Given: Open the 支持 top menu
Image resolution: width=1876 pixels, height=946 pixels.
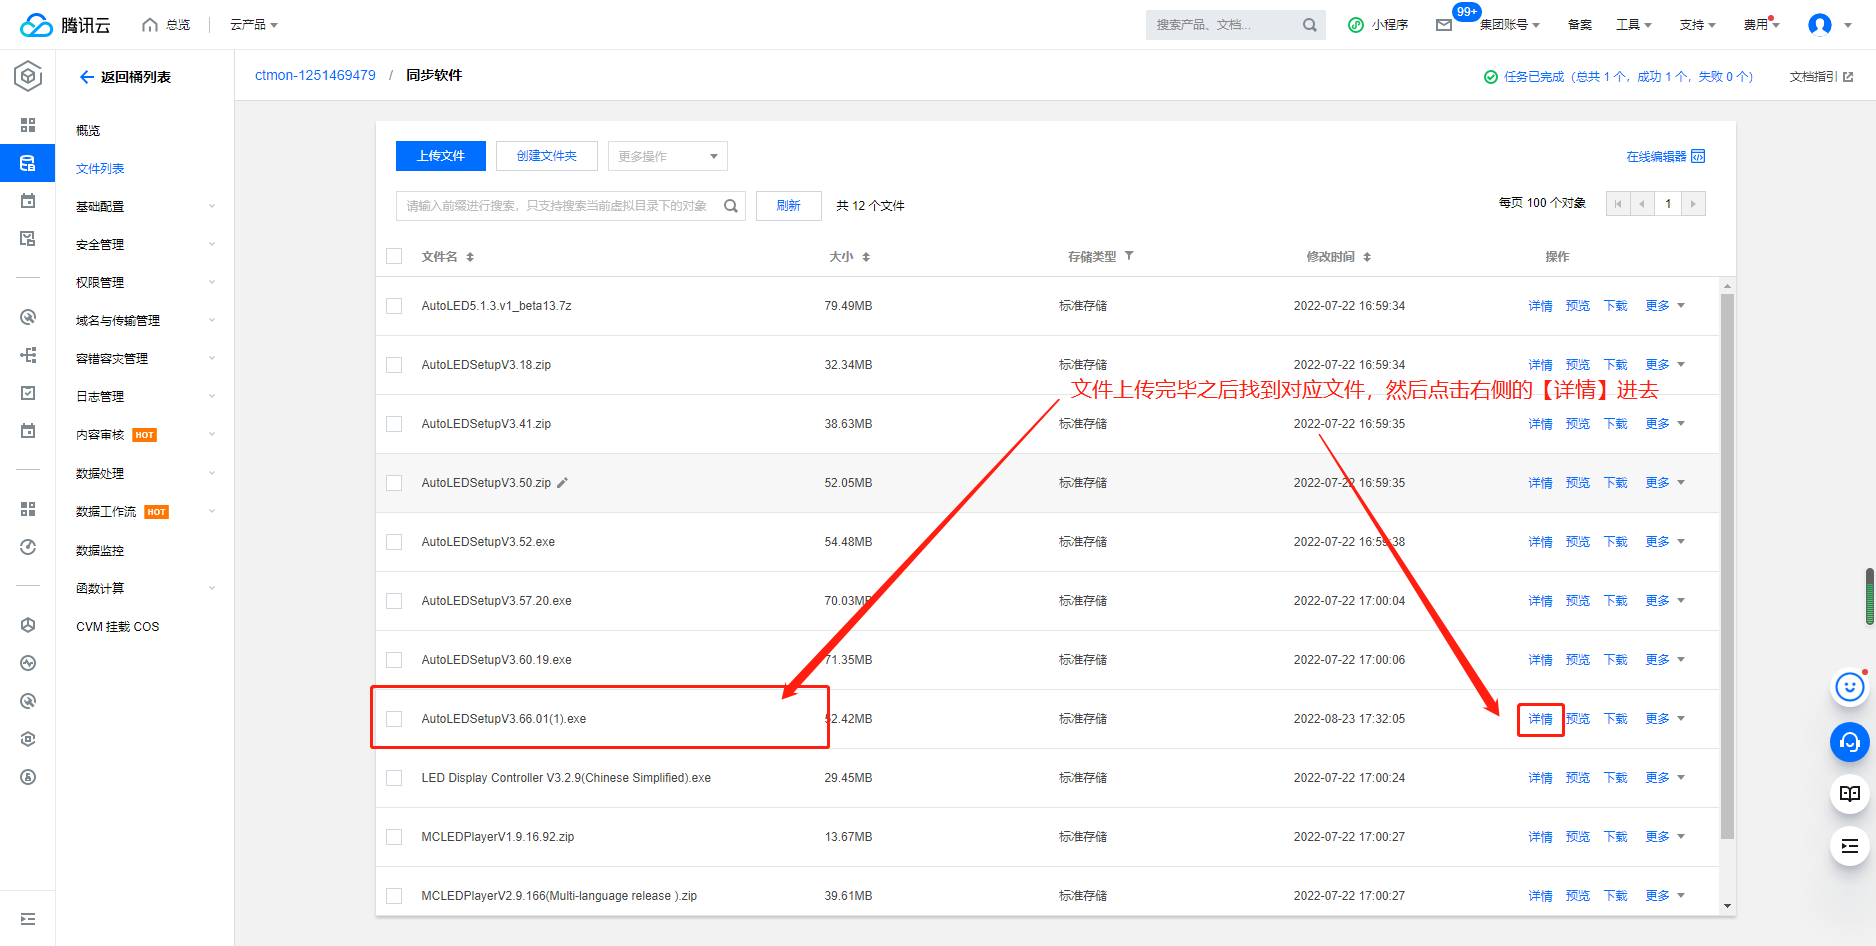Looking at the screenshot, I should [1698, 25].
